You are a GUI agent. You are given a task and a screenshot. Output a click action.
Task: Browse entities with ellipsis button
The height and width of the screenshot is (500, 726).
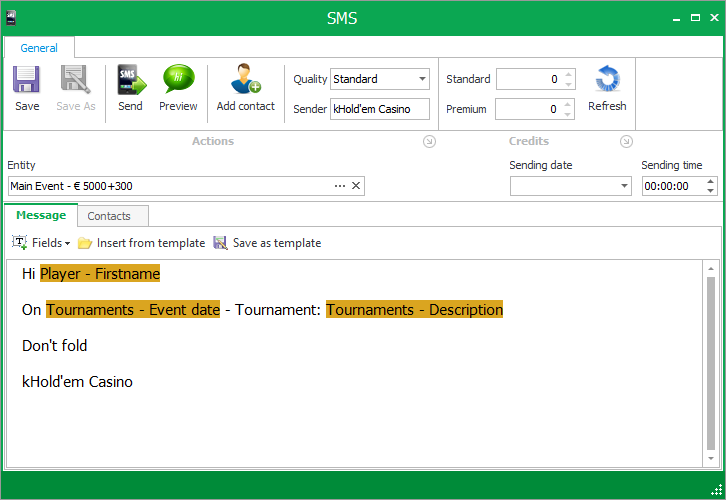(340, 186)
